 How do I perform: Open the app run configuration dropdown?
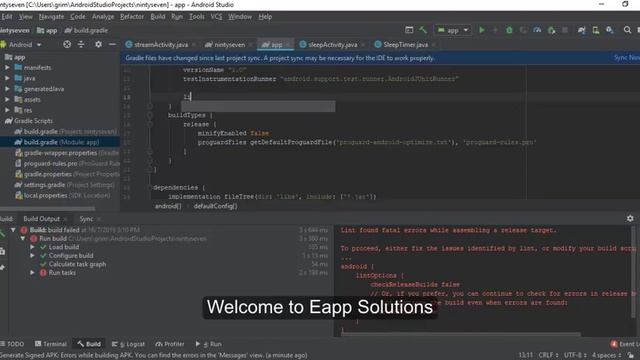tap(453, 30)
